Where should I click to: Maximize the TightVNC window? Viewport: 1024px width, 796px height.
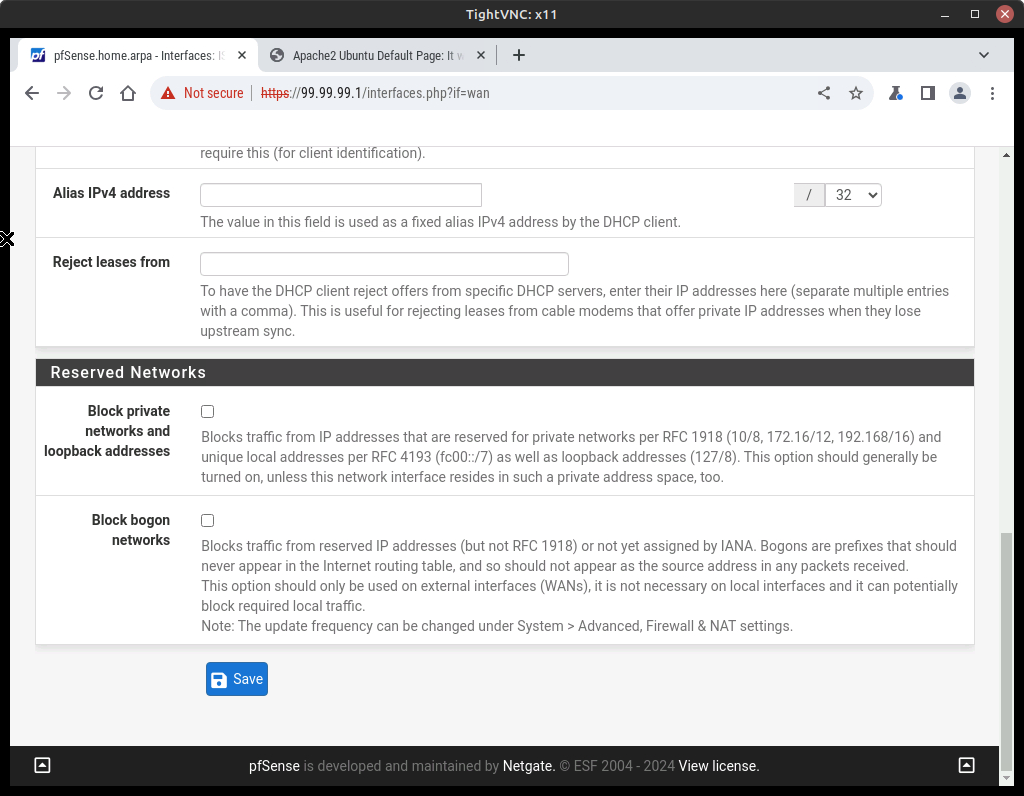pos(974,14)
